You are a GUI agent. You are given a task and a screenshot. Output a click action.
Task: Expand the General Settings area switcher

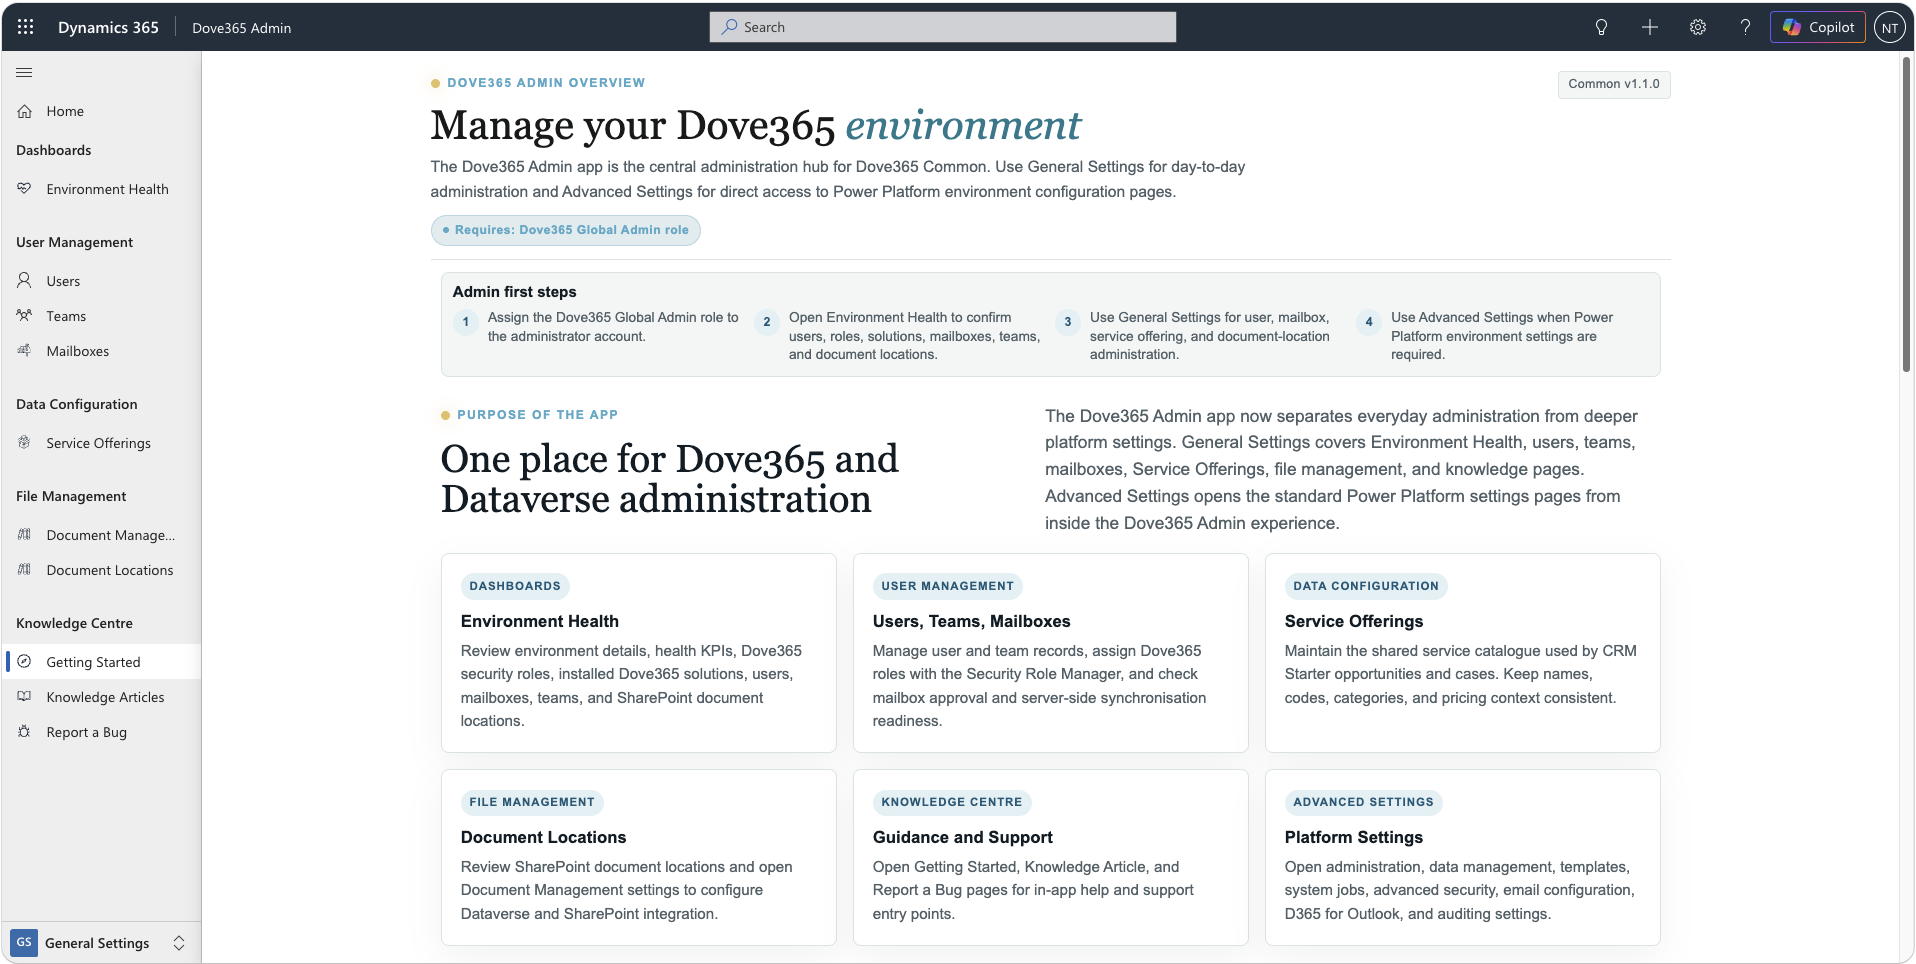click(179, 943)
